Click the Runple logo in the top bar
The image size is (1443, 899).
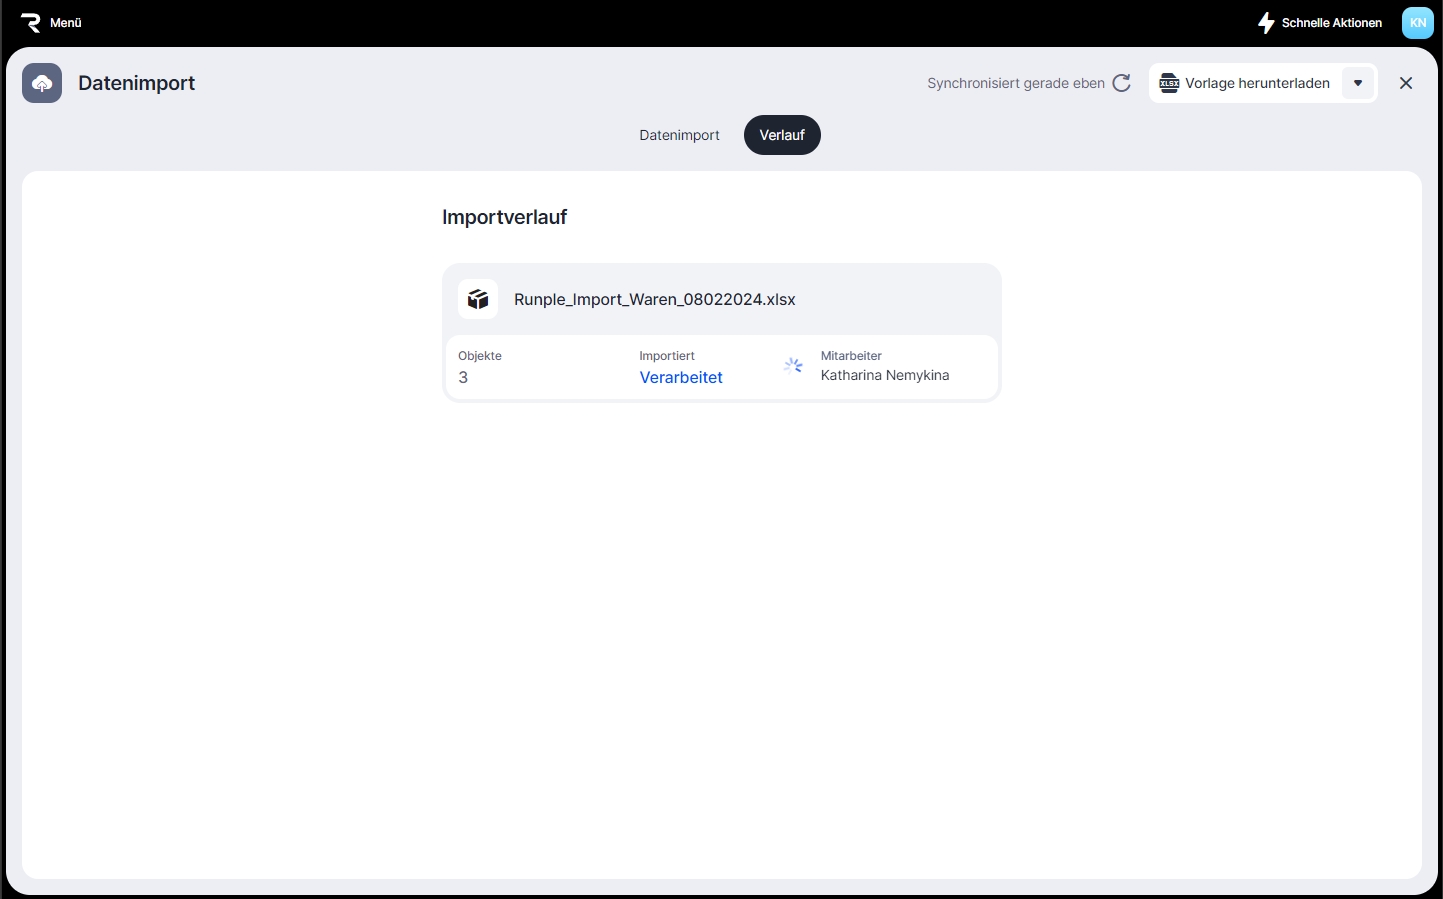tap(30, 22)
